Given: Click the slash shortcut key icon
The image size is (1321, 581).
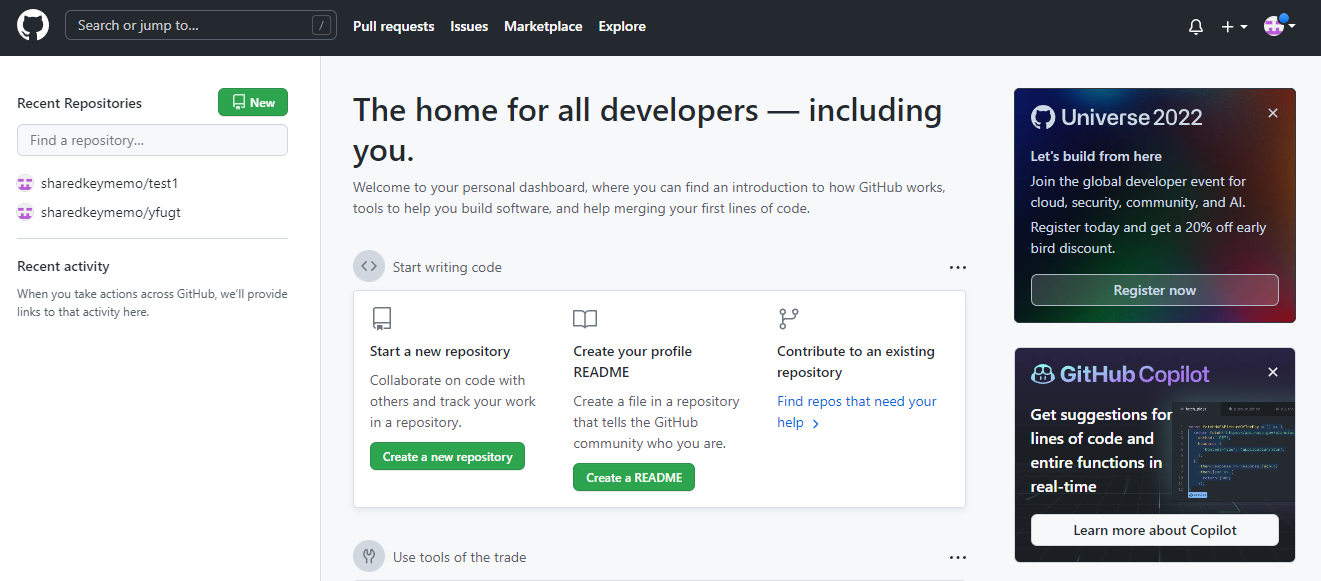Looking at the screenshot, I should pyautogui.click(x=321, y=26).
